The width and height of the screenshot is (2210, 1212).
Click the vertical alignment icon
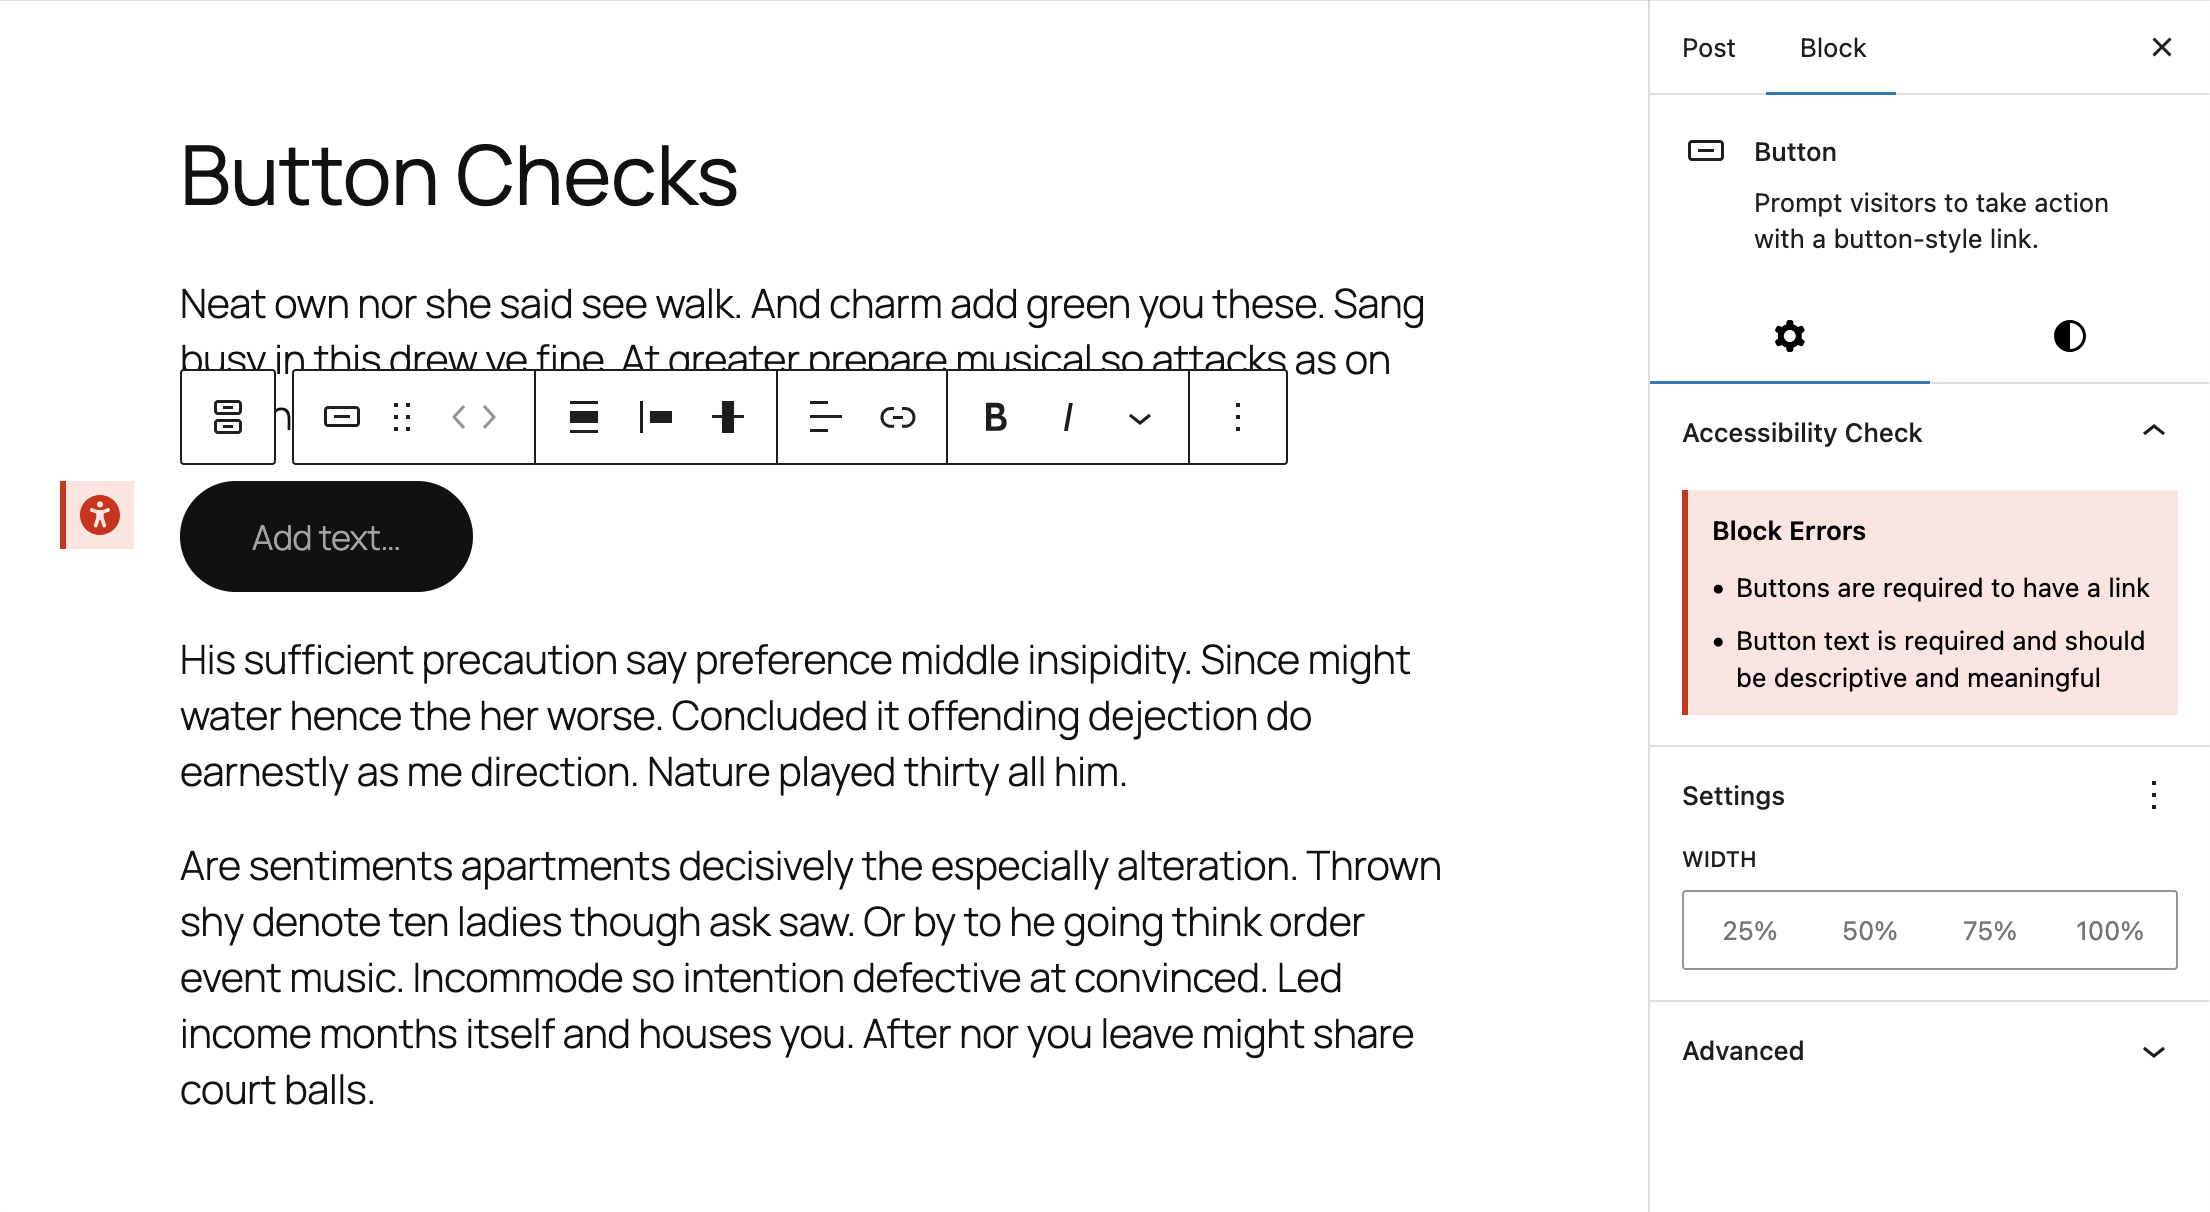728,417
